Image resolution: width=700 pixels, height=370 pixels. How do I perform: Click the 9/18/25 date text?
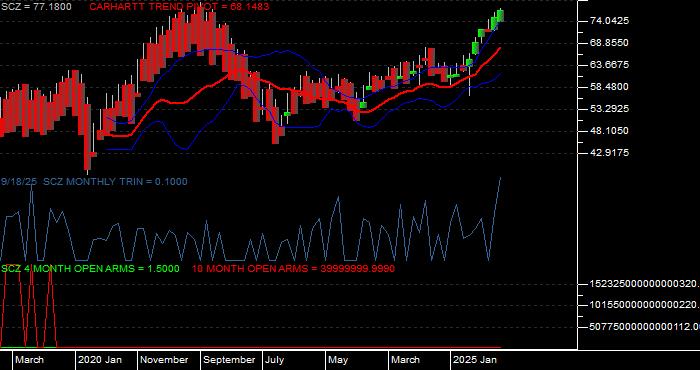(19, 182)
